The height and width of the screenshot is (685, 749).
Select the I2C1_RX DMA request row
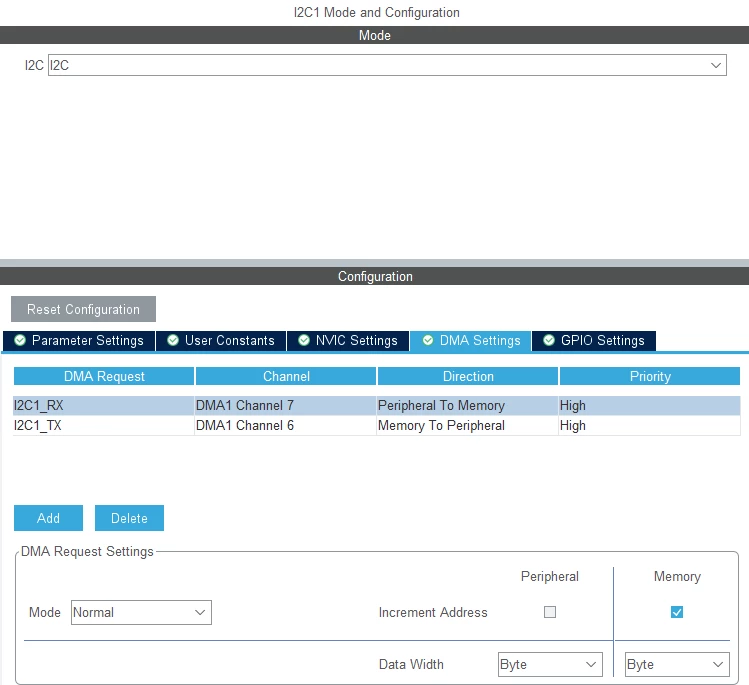pos(377,405)
